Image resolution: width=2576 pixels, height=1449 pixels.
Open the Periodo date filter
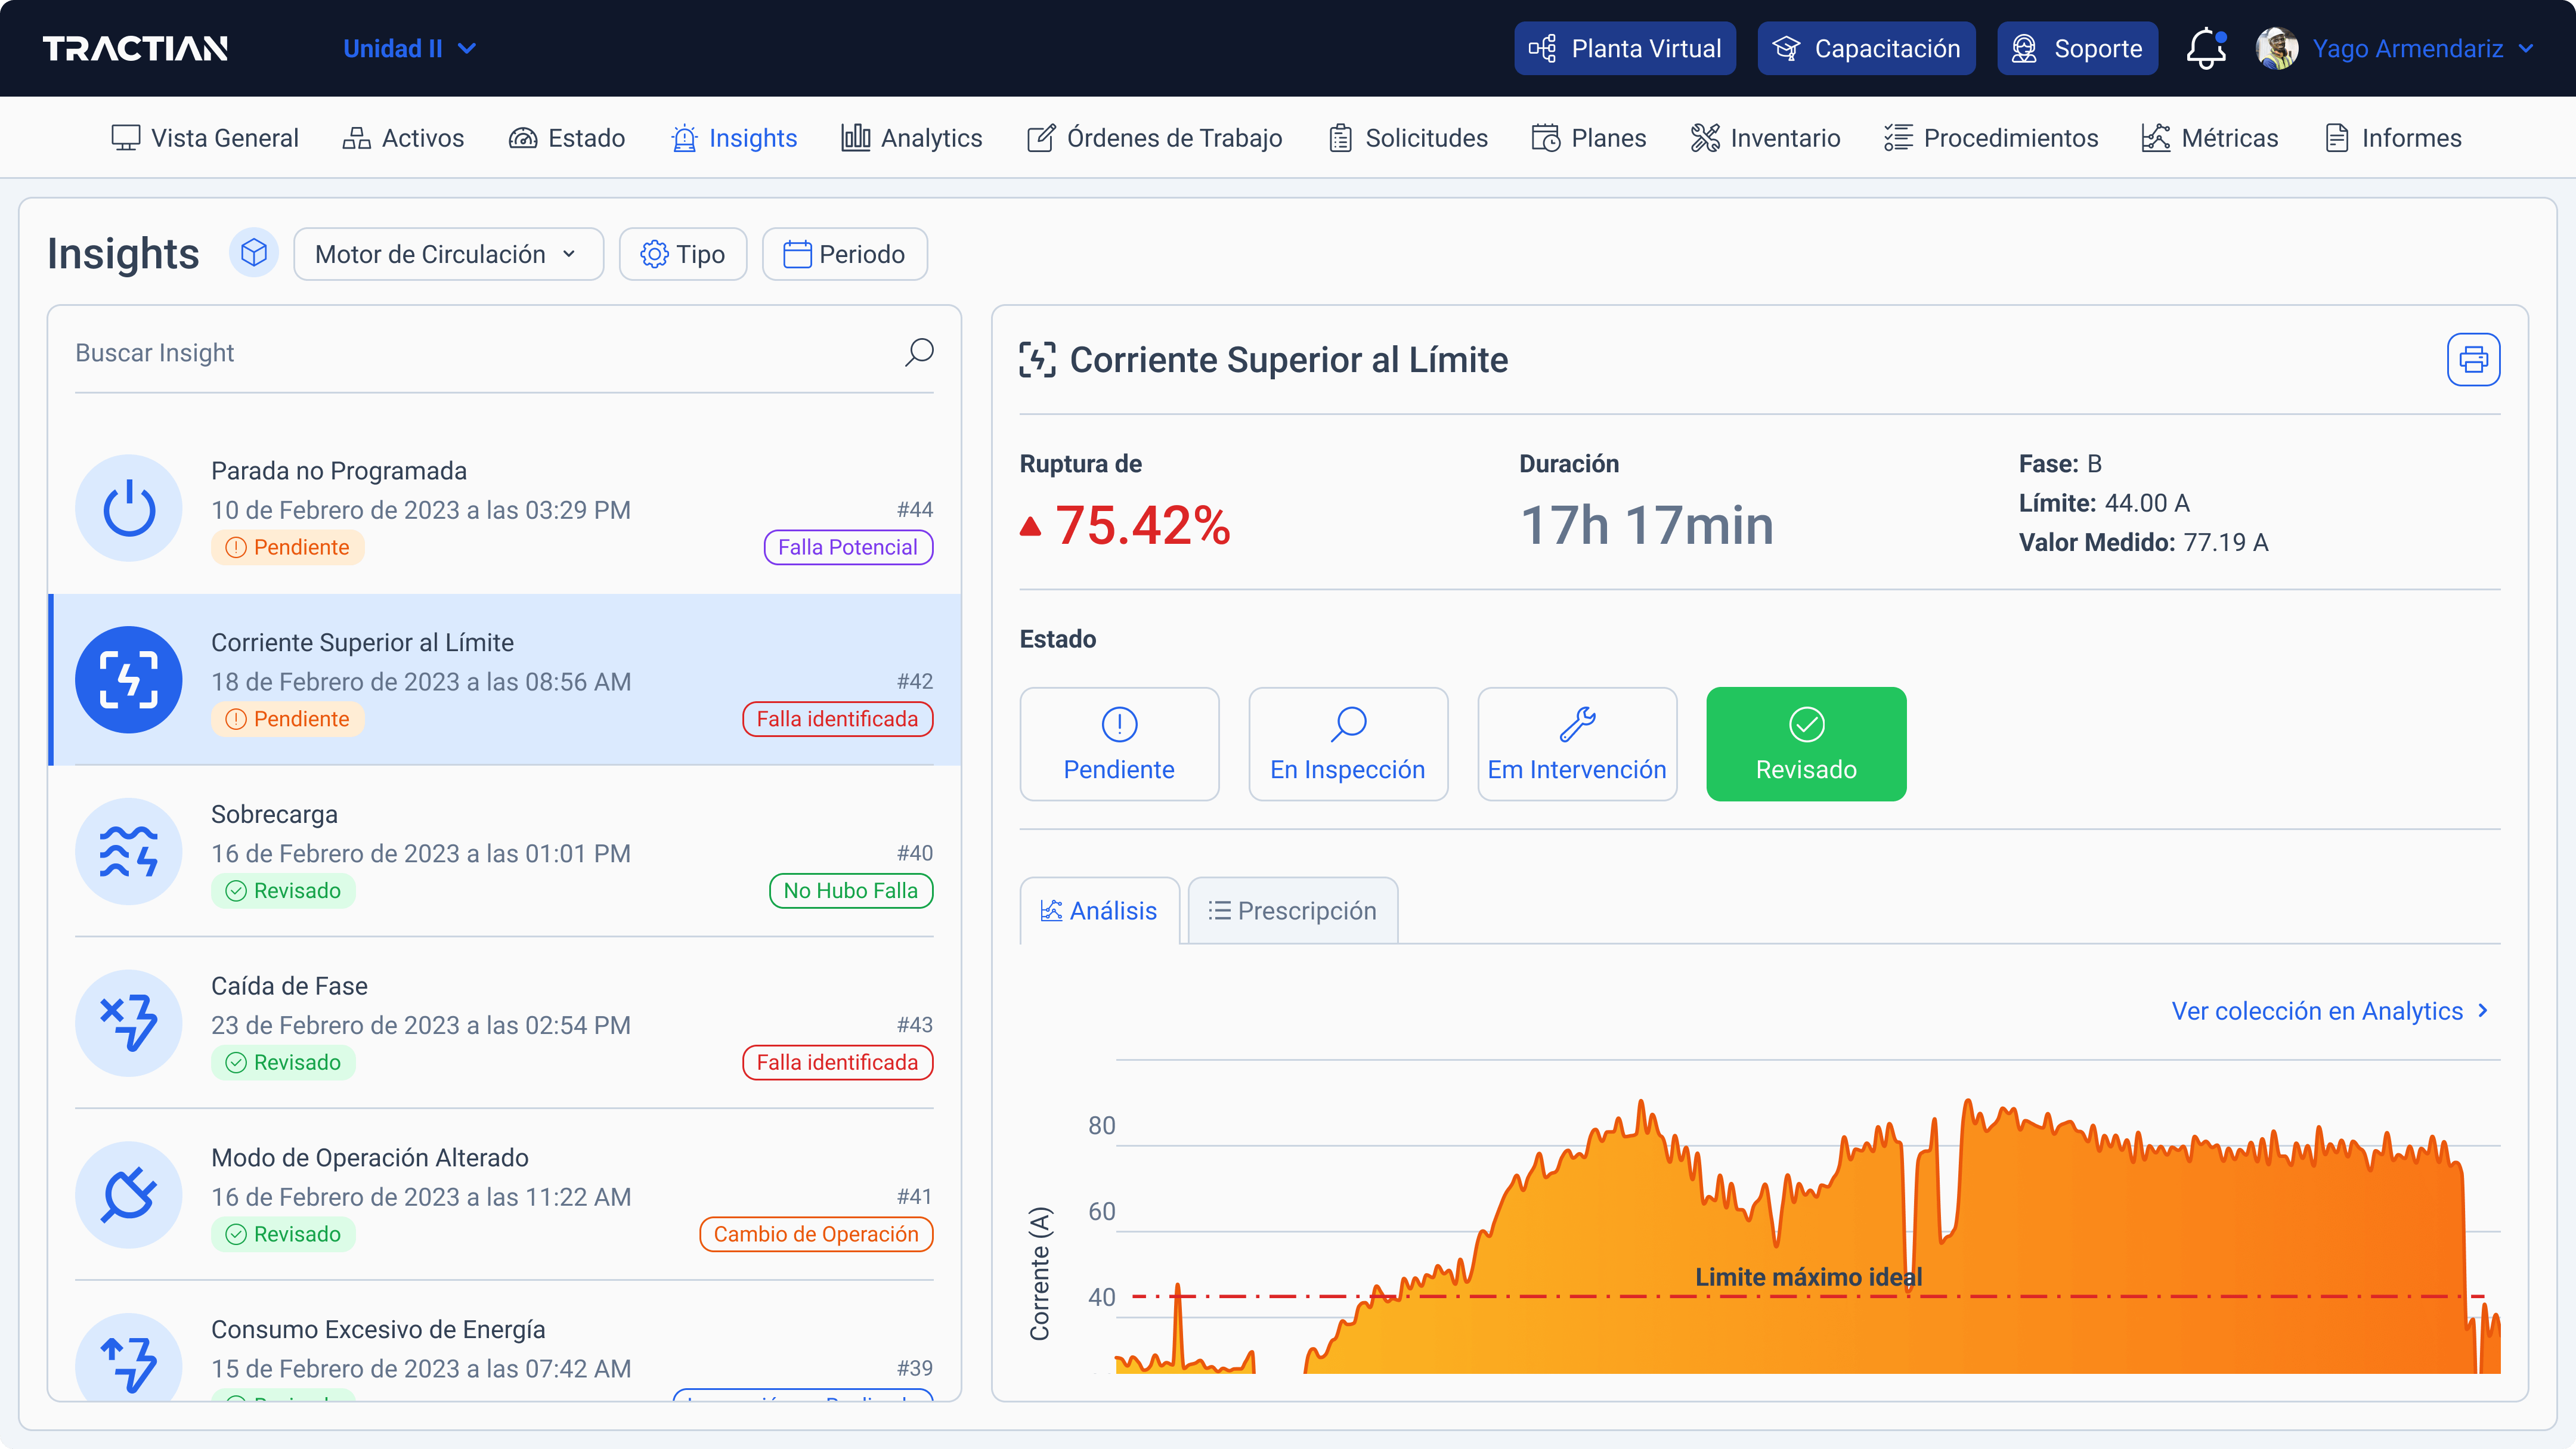tap(844, 254)
